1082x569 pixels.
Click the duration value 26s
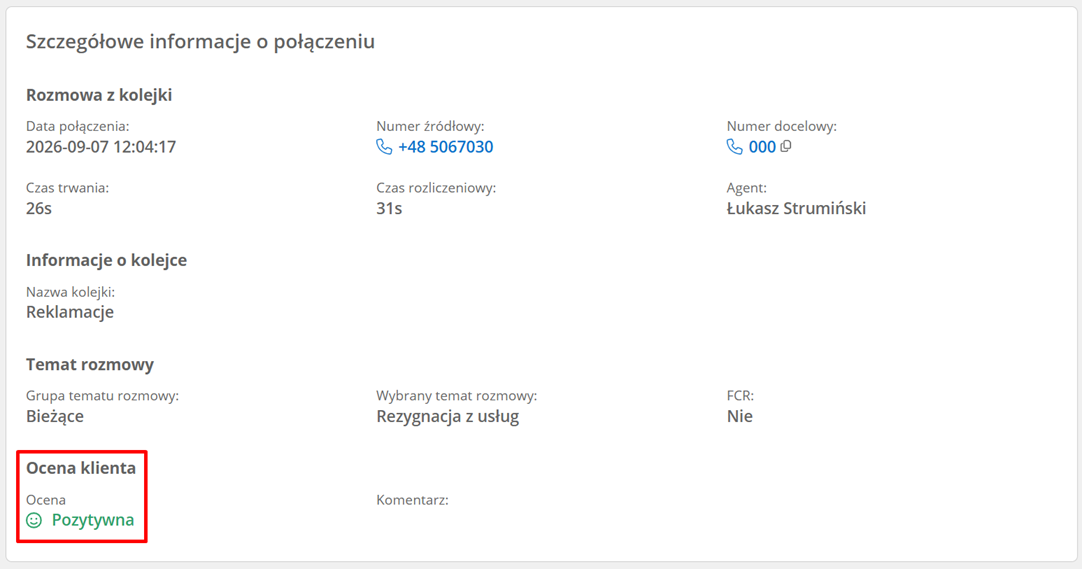coord(39,208)
